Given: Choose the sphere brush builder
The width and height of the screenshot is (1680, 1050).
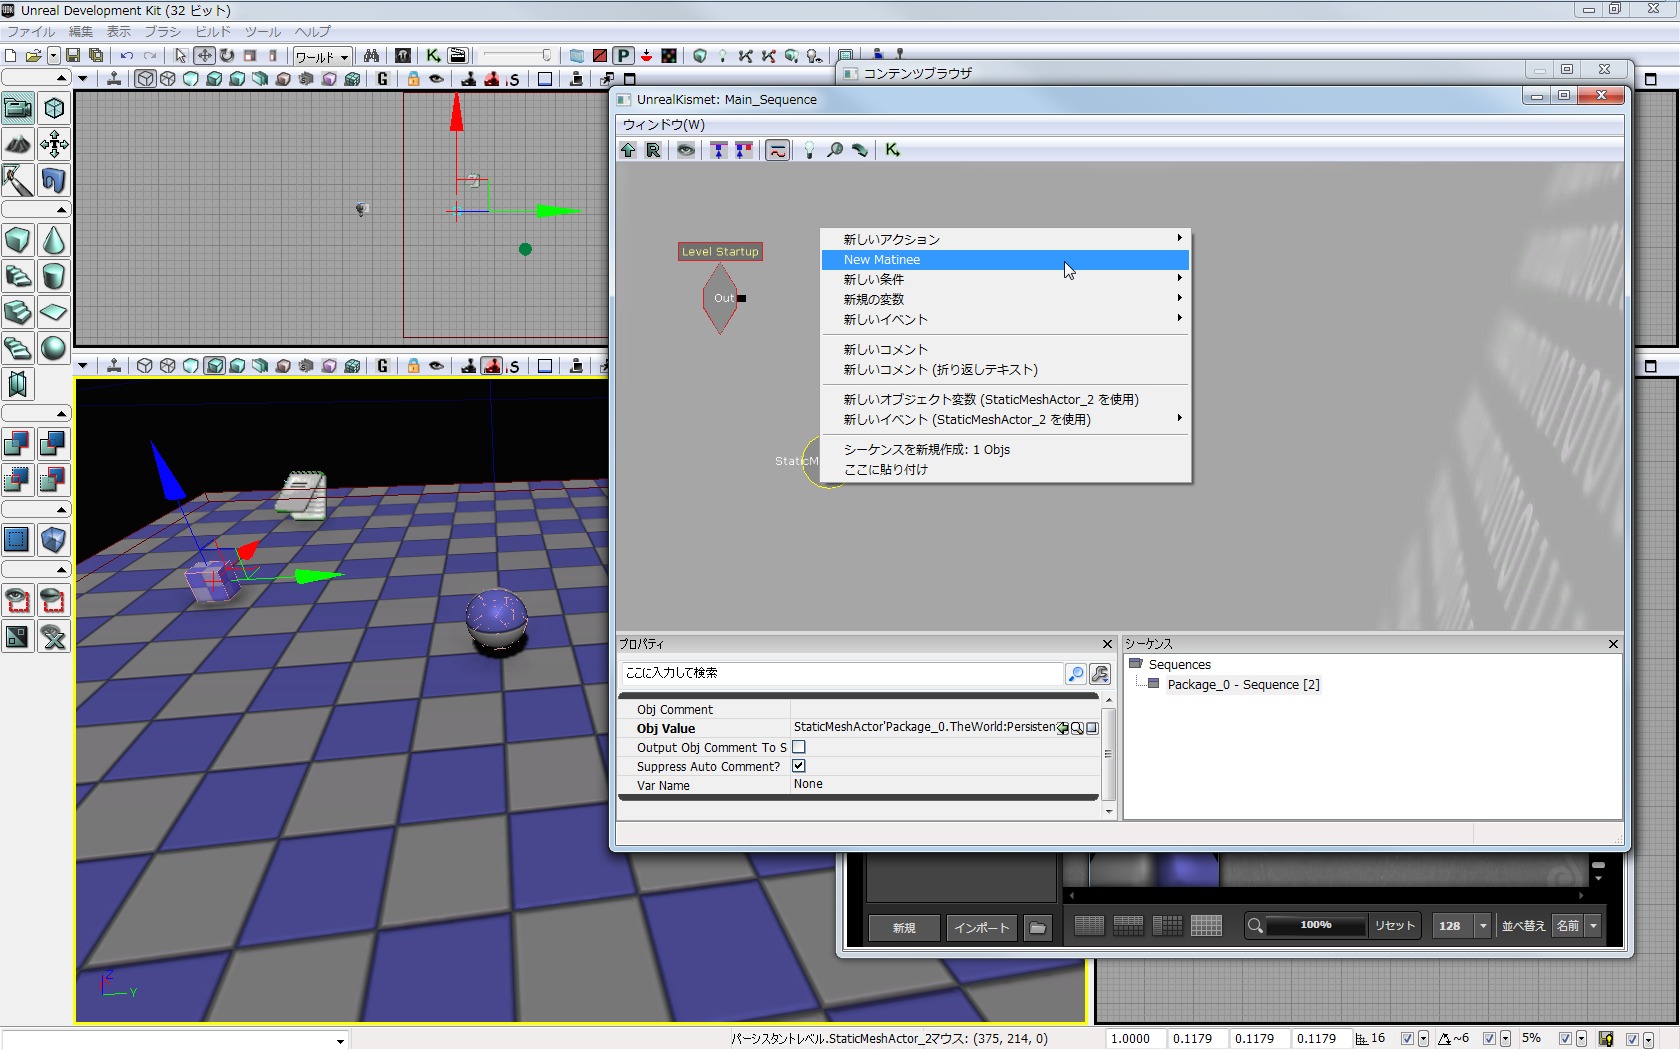Looking at the screenshot, I should (54, 349).
